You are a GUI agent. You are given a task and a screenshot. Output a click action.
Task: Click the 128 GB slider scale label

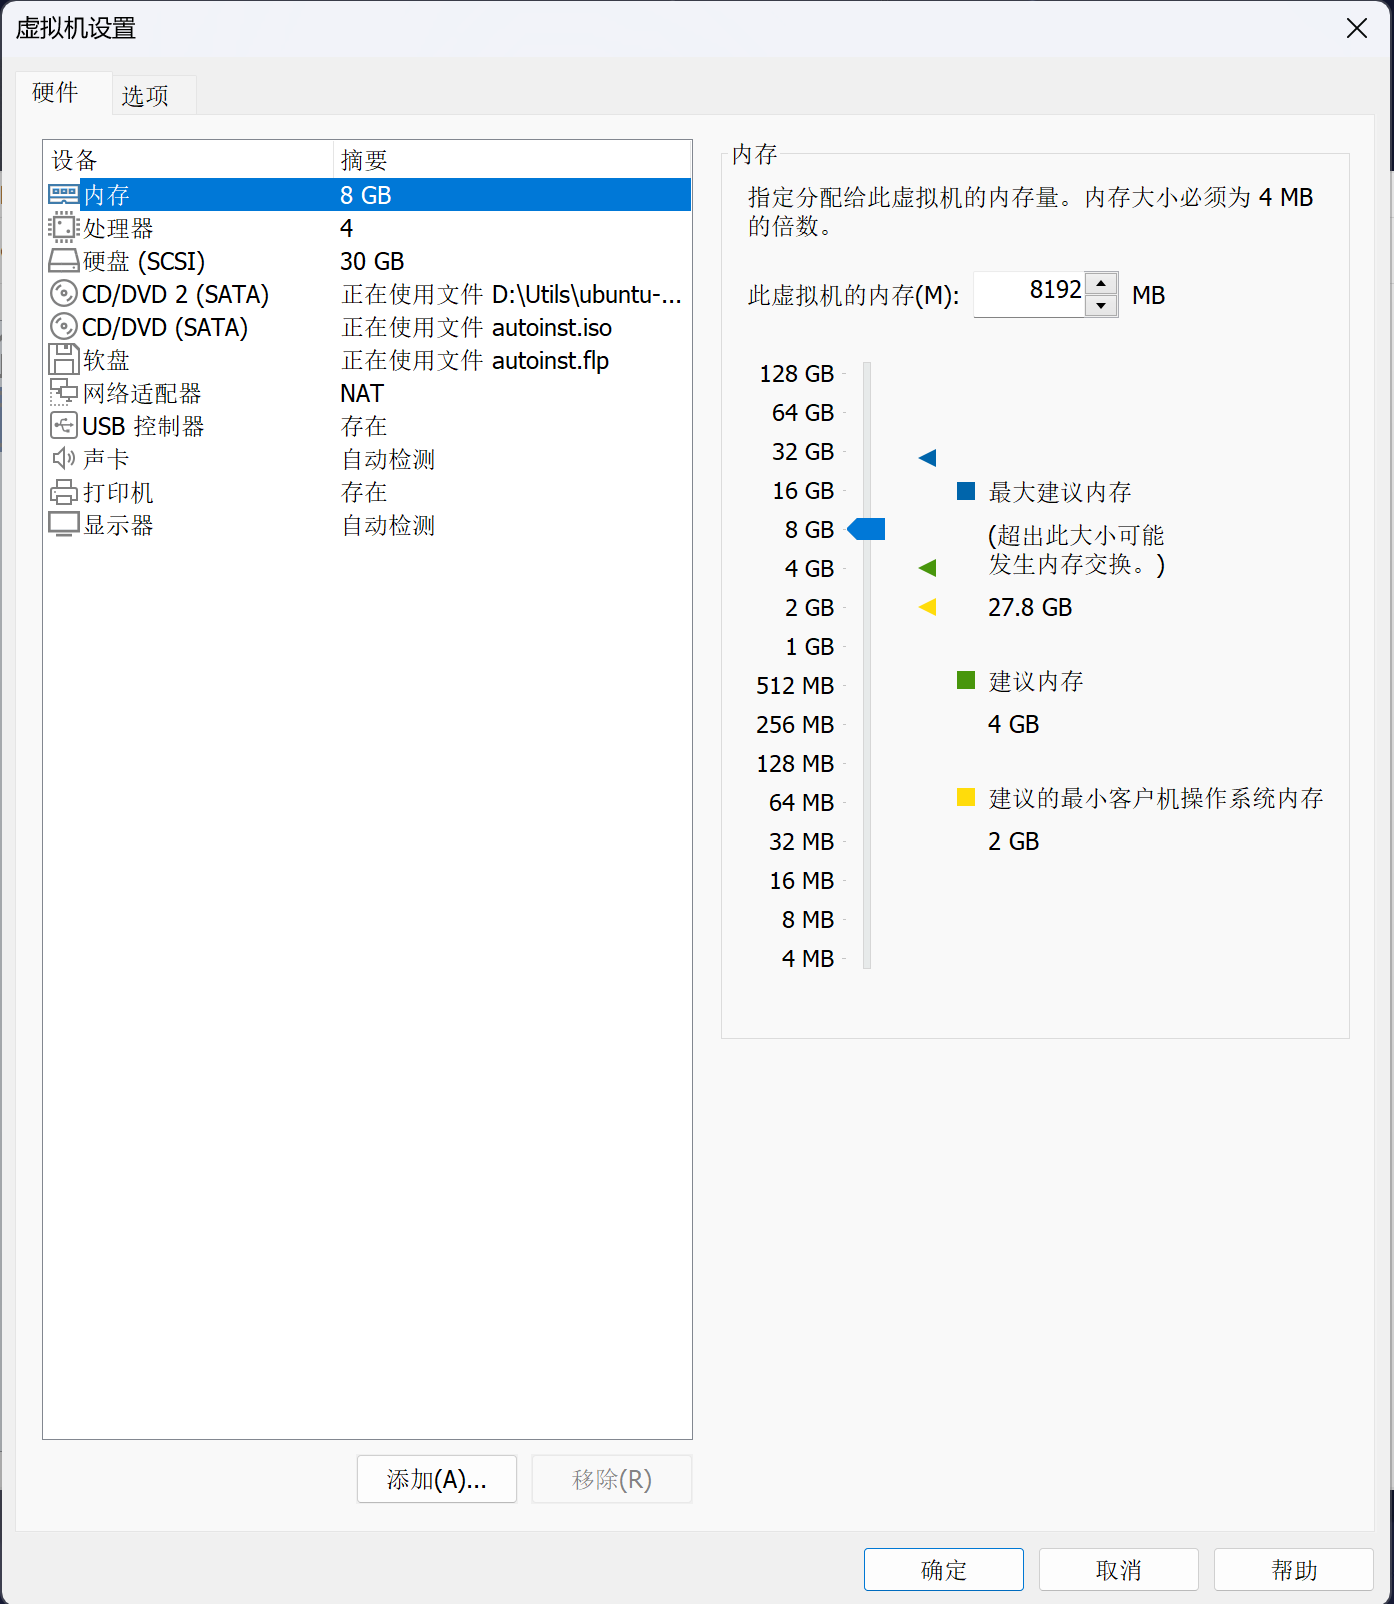point(797,373)
